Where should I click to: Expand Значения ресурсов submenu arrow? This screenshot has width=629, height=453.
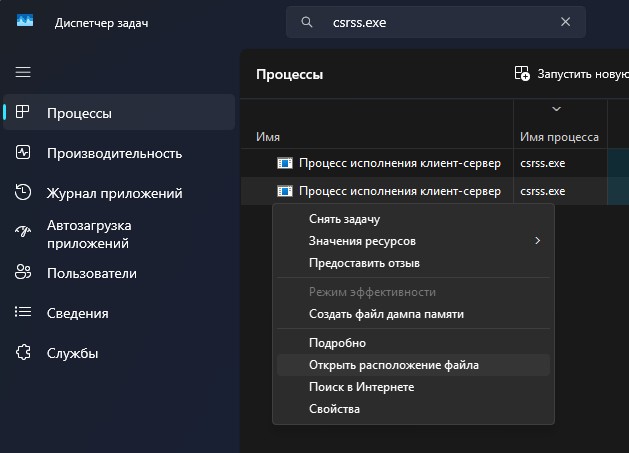[538, 241]
